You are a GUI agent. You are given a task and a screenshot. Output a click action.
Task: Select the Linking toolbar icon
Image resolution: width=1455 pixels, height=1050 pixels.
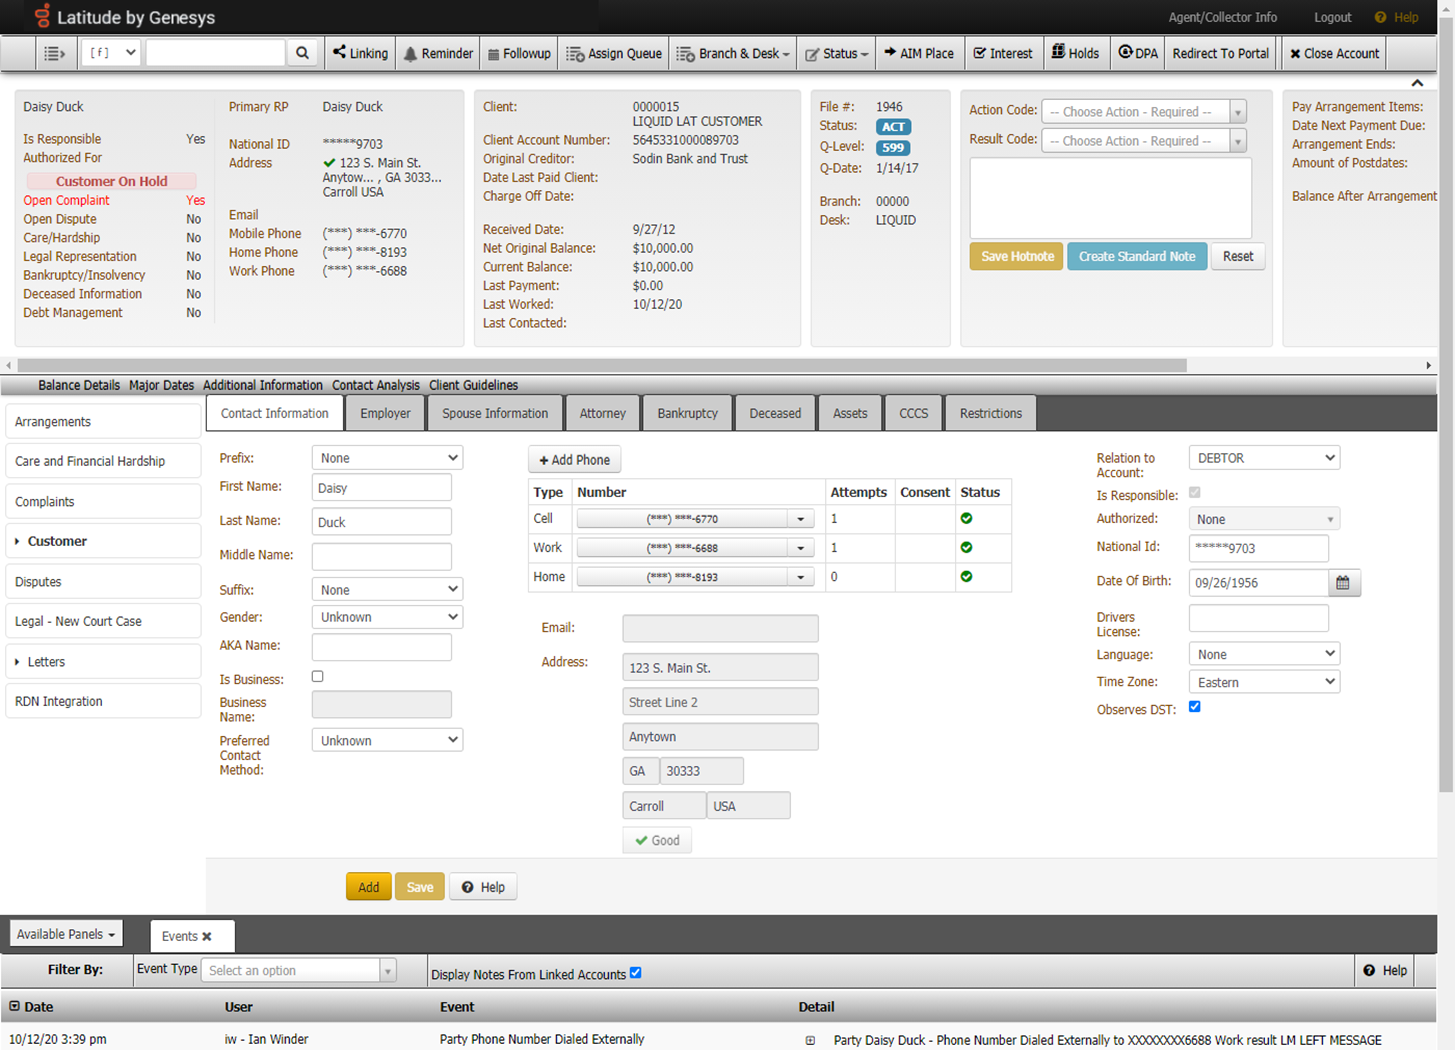pyautogui.click(x=359, y=53)
